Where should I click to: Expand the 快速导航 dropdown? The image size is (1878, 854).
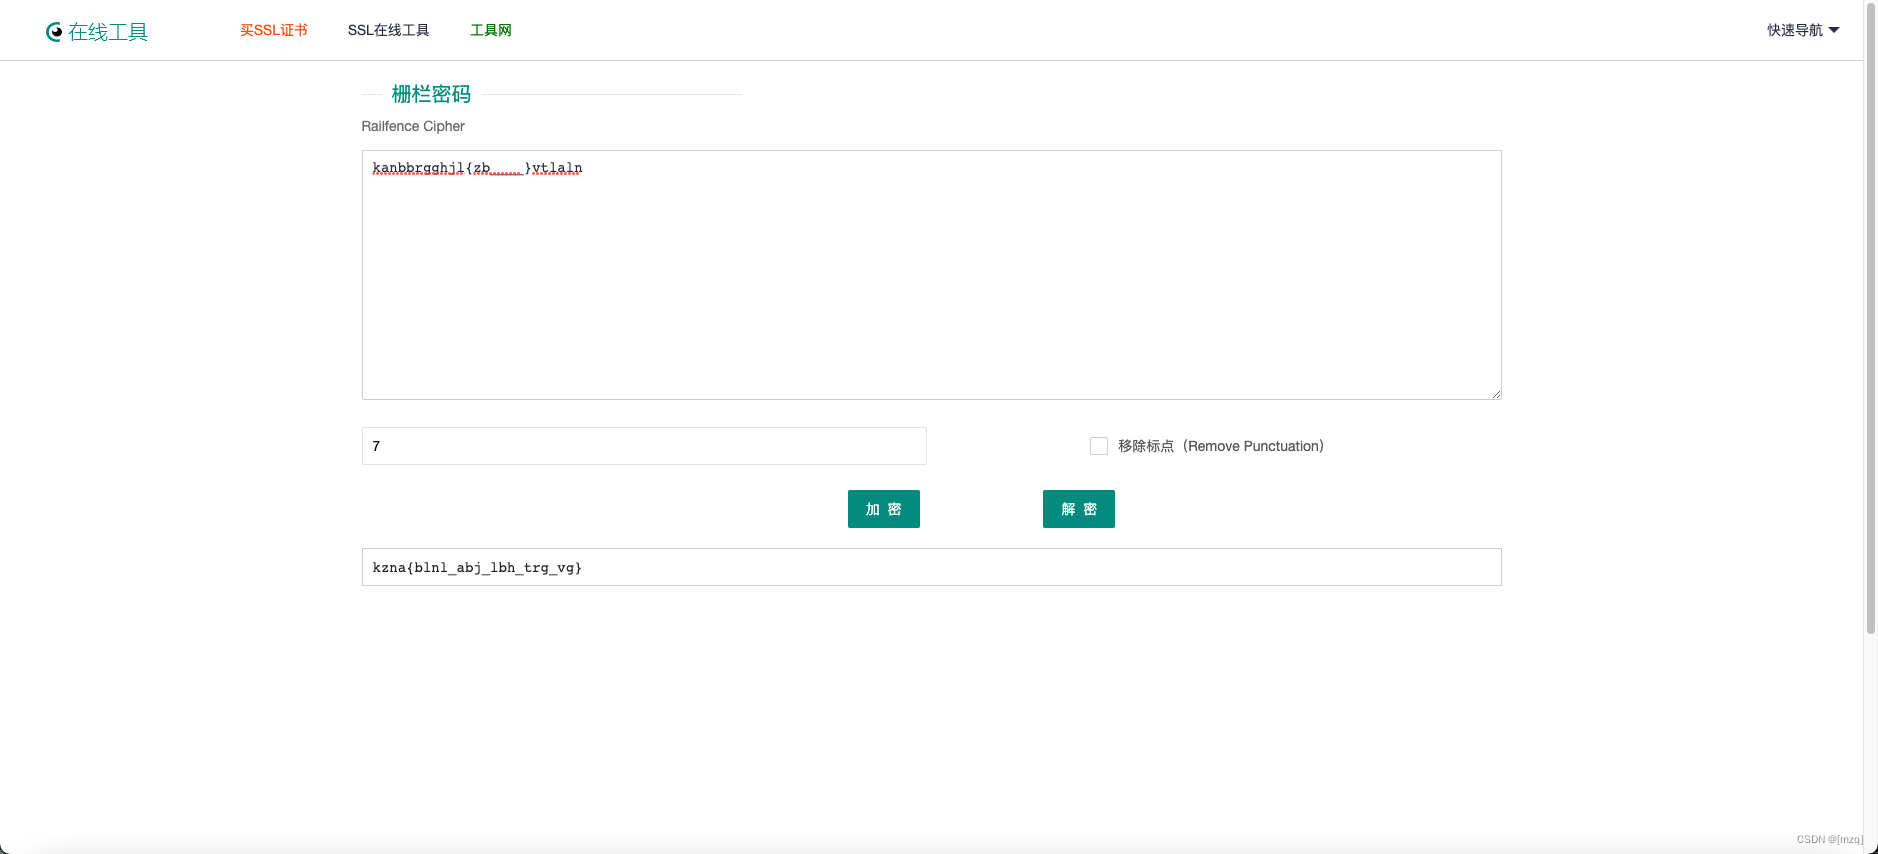1803,30
